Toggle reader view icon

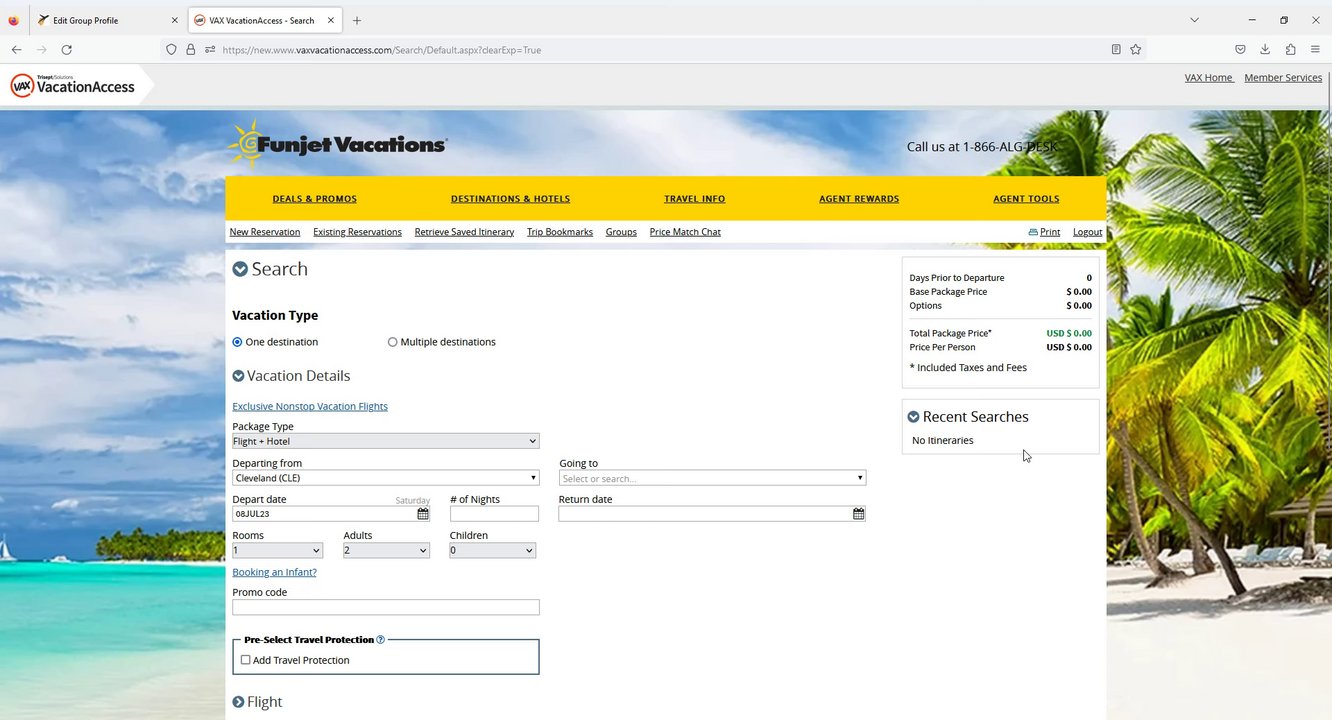click(x=1116, y=49)
